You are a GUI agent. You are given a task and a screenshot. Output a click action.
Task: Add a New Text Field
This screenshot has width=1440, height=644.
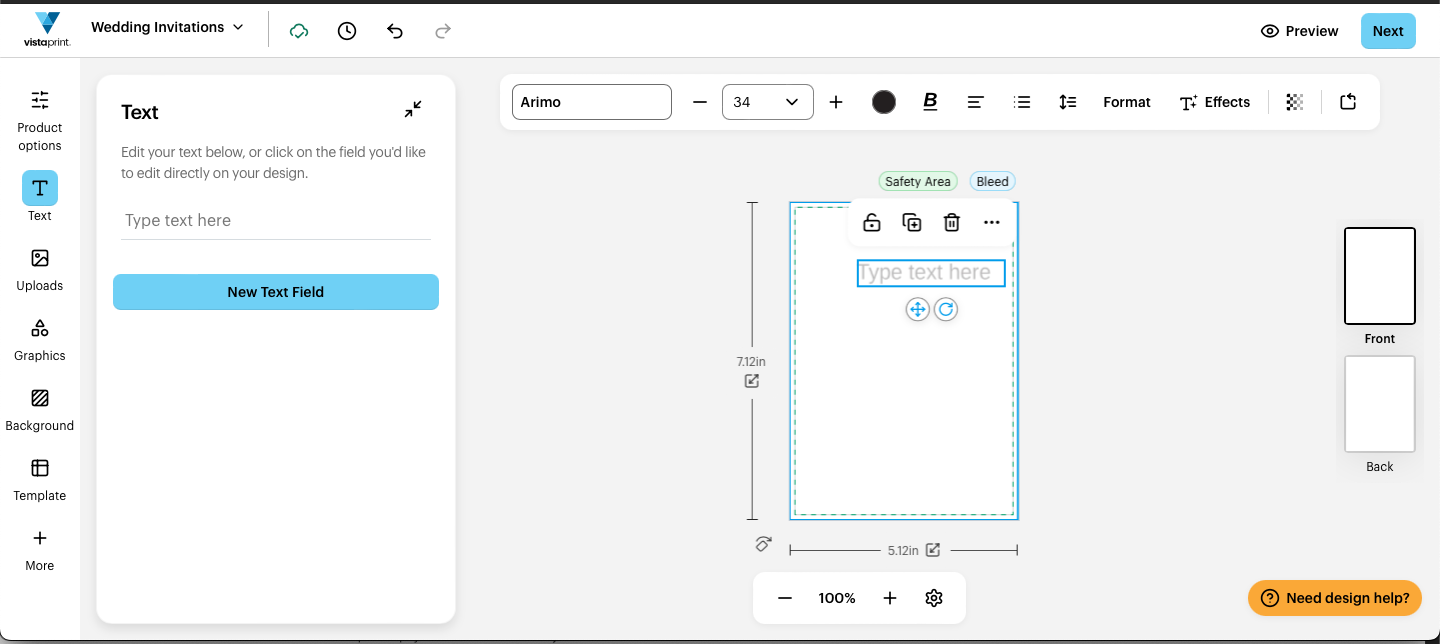click(276, 292)
